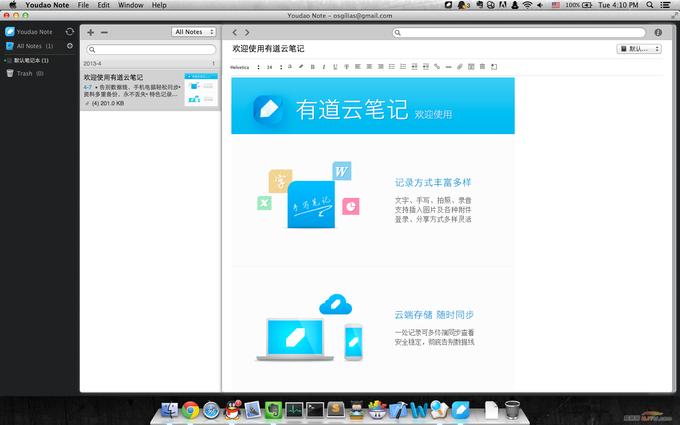This screenshot has height=425, width=680.
Task: Click the 有道云笔记 banner image
Action: [x=373, y=105]
